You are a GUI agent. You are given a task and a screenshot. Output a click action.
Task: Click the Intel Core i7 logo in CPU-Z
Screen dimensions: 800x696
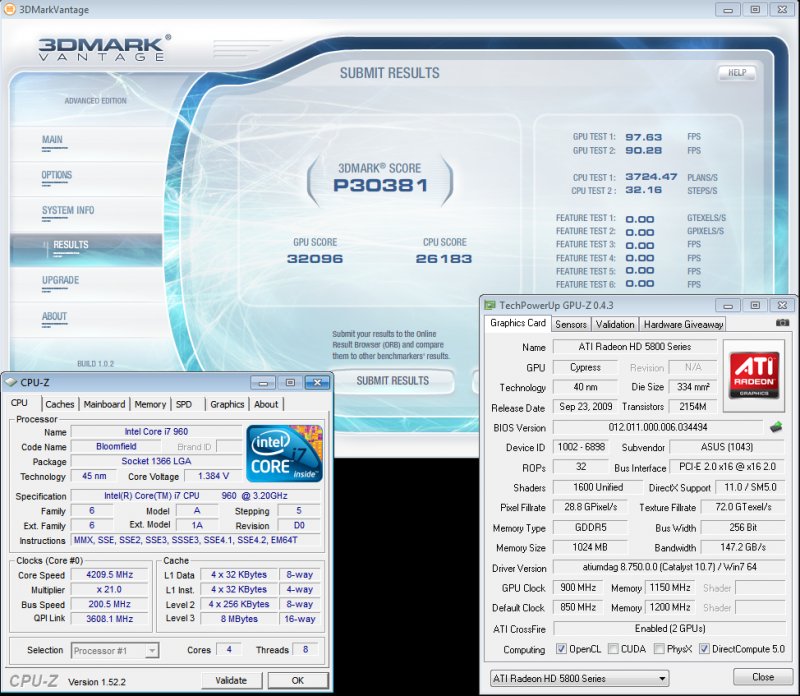(x=284, y=454)
